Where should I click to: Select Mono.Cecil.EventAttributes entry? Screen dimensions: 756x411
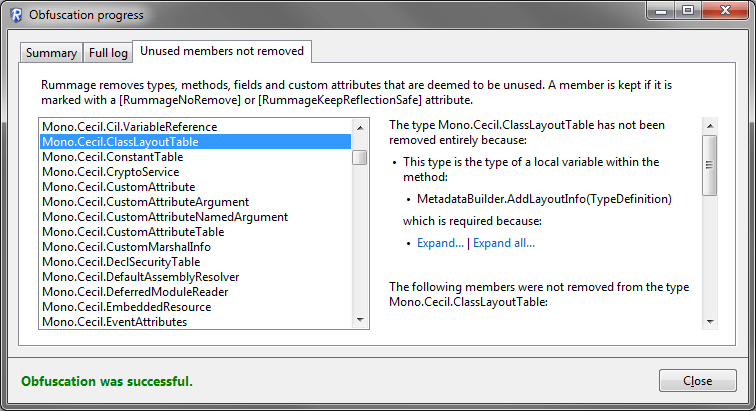[x=195, y=321]
